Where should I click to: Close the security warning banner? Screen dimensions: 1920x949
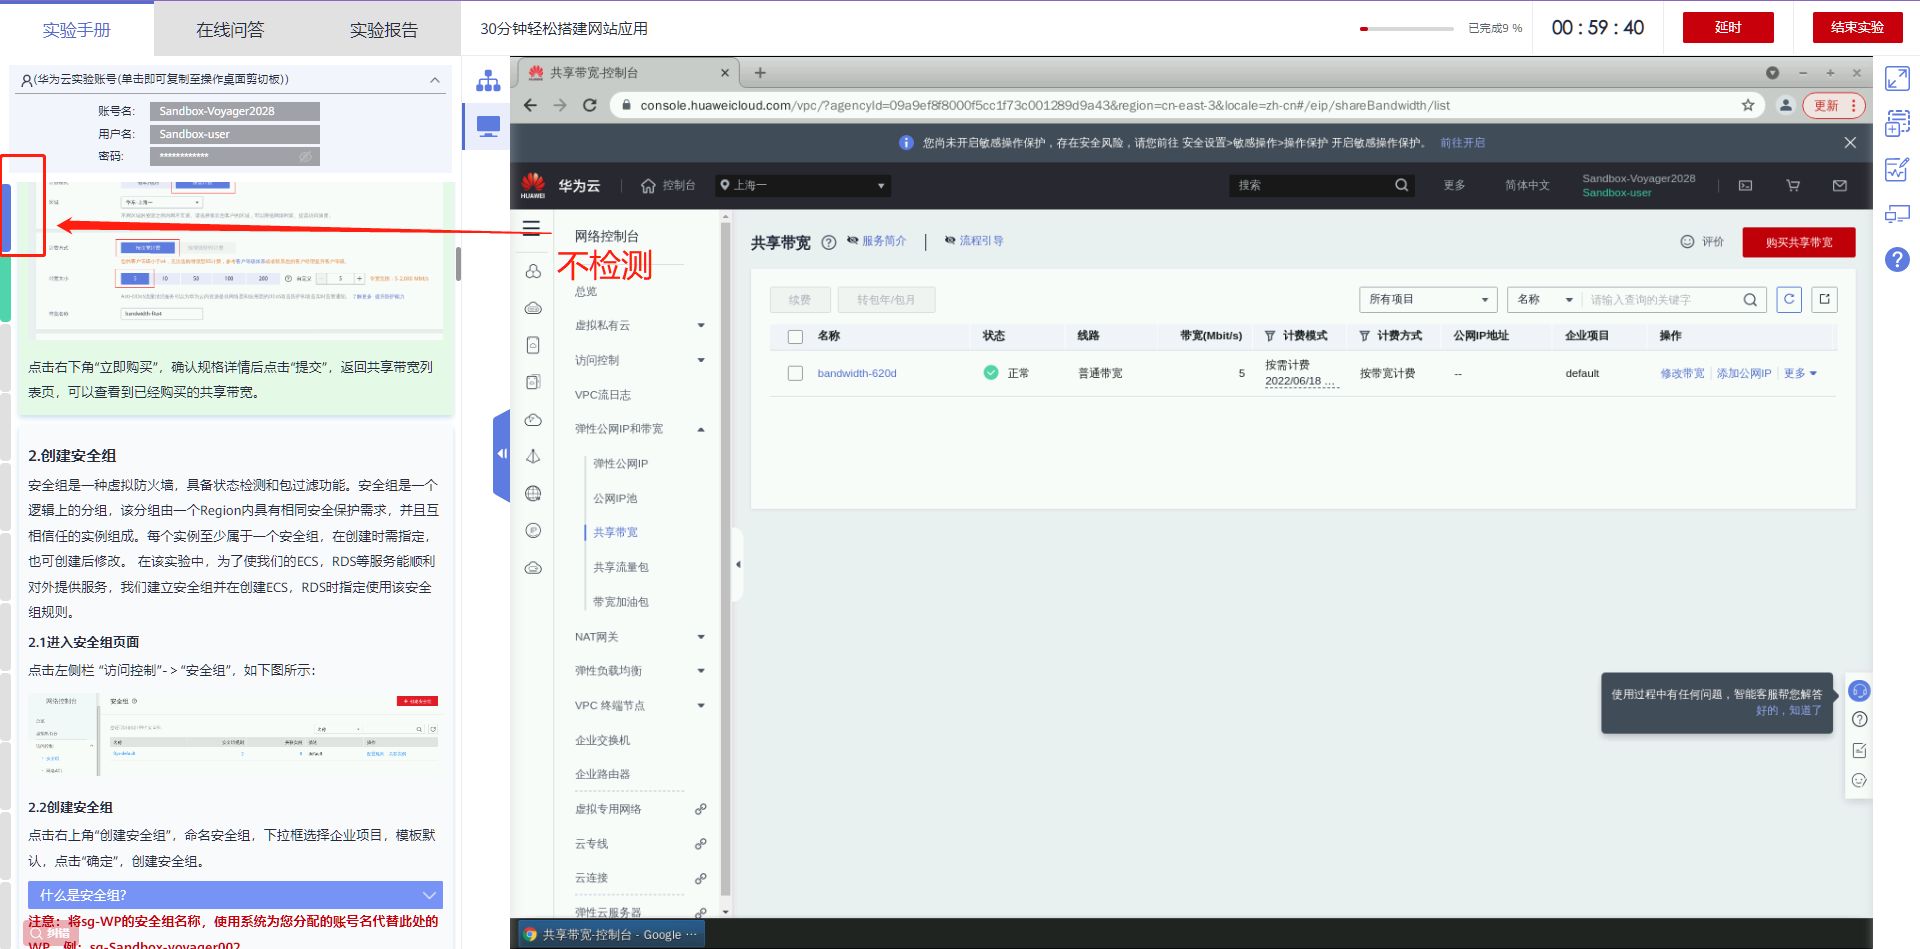point(1850,143)
